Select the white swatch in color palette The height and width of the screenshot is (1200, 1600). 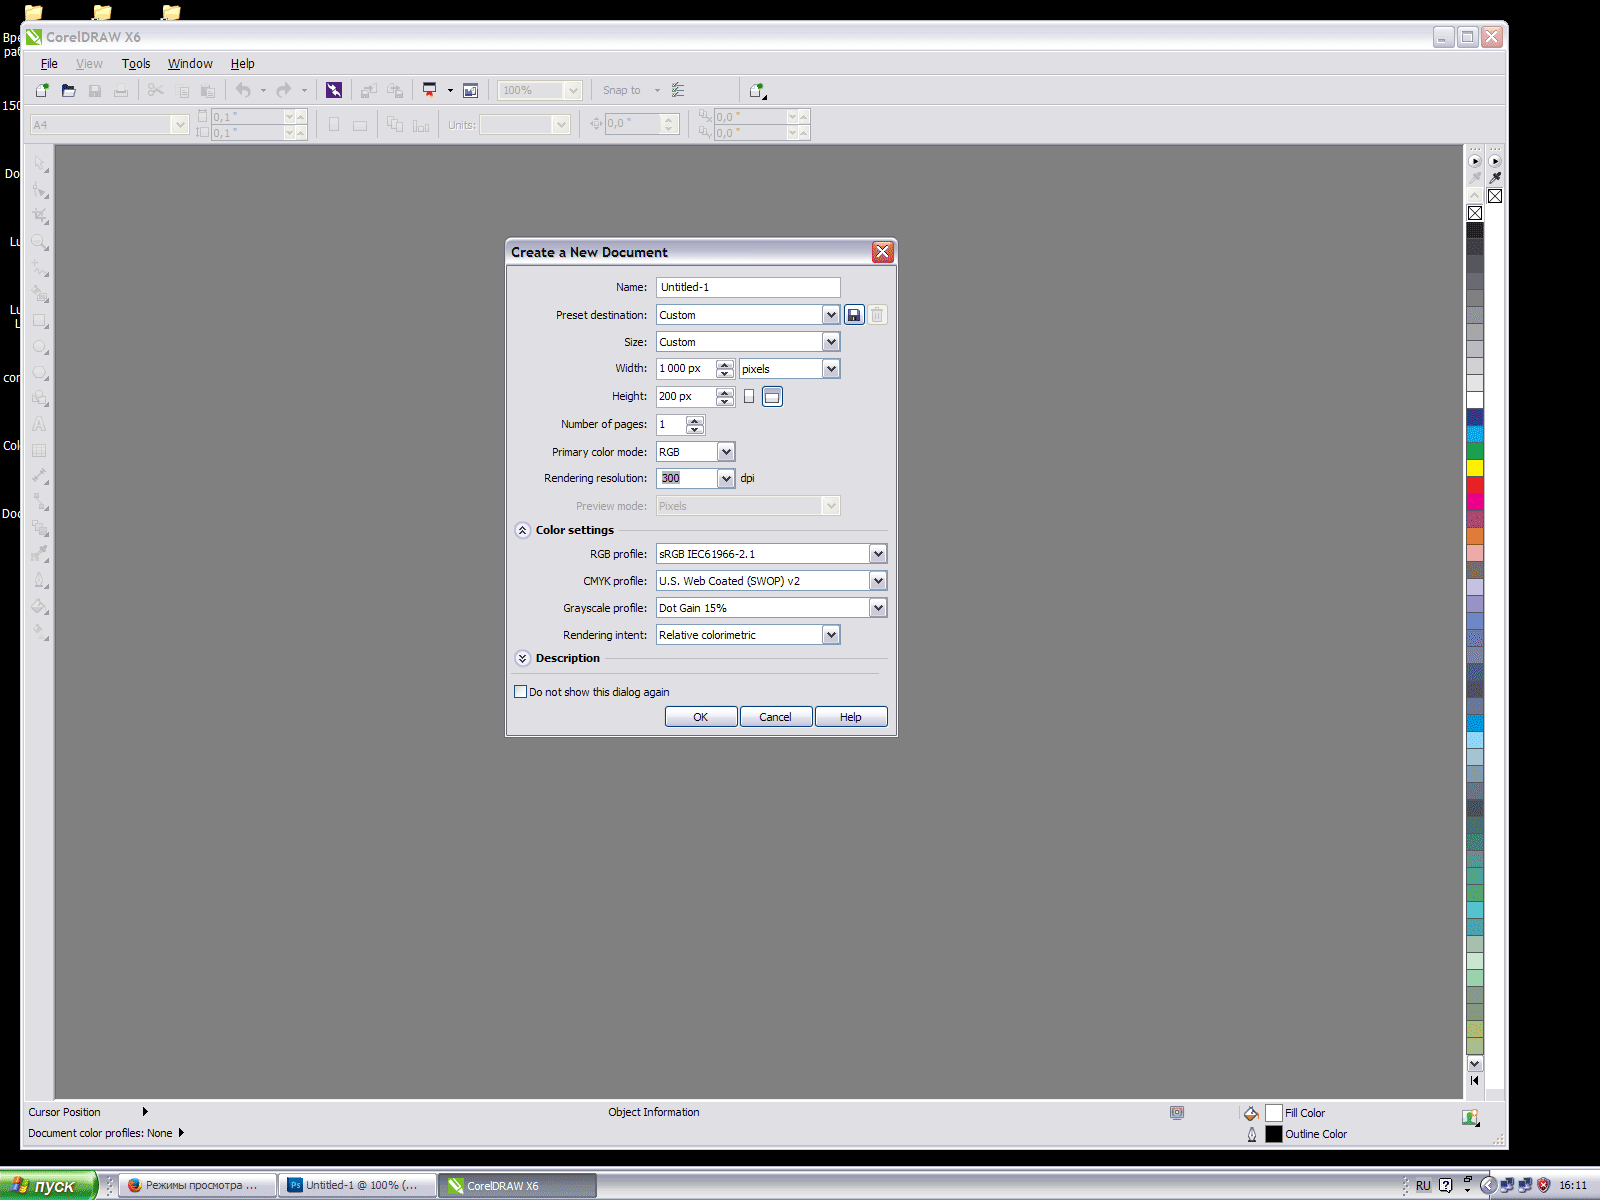click(x=1475, y=400)
